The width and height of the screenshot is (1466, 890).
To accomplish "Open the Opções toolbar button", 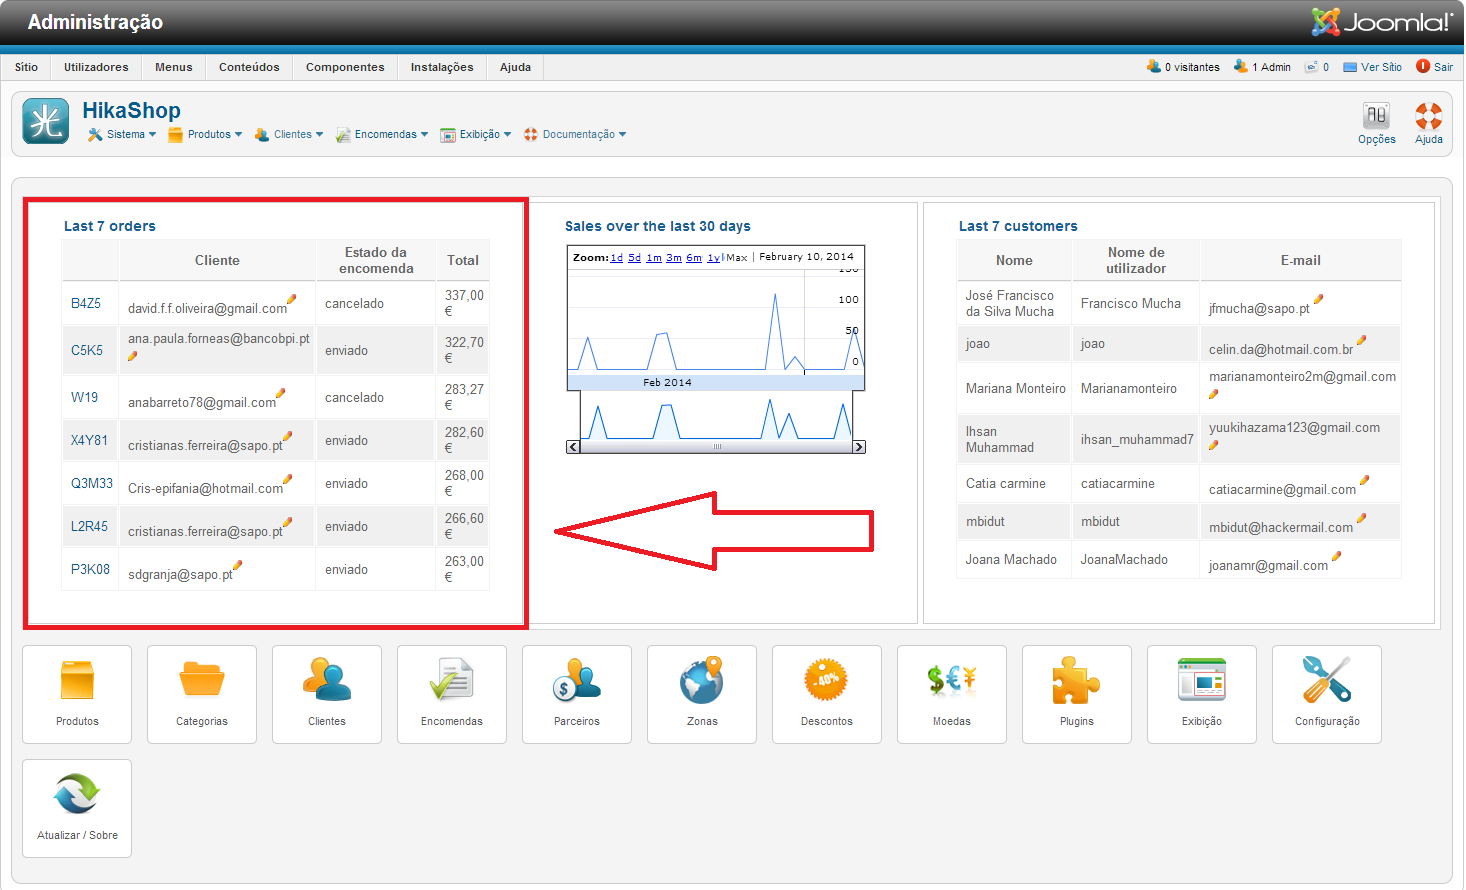I will tap(1377, 124).
